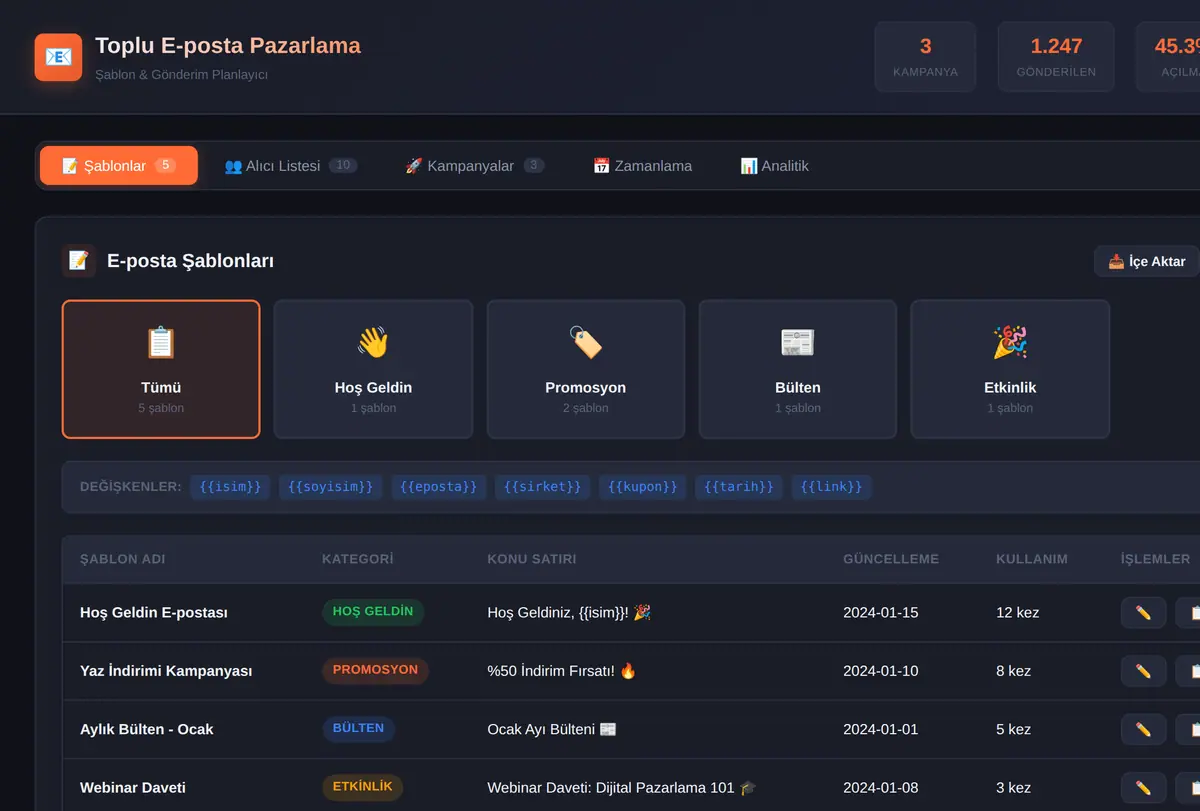This screenshot has width=1200, height=811.
Task: Filter templates by Promosyon category
Action: [586, 369]
